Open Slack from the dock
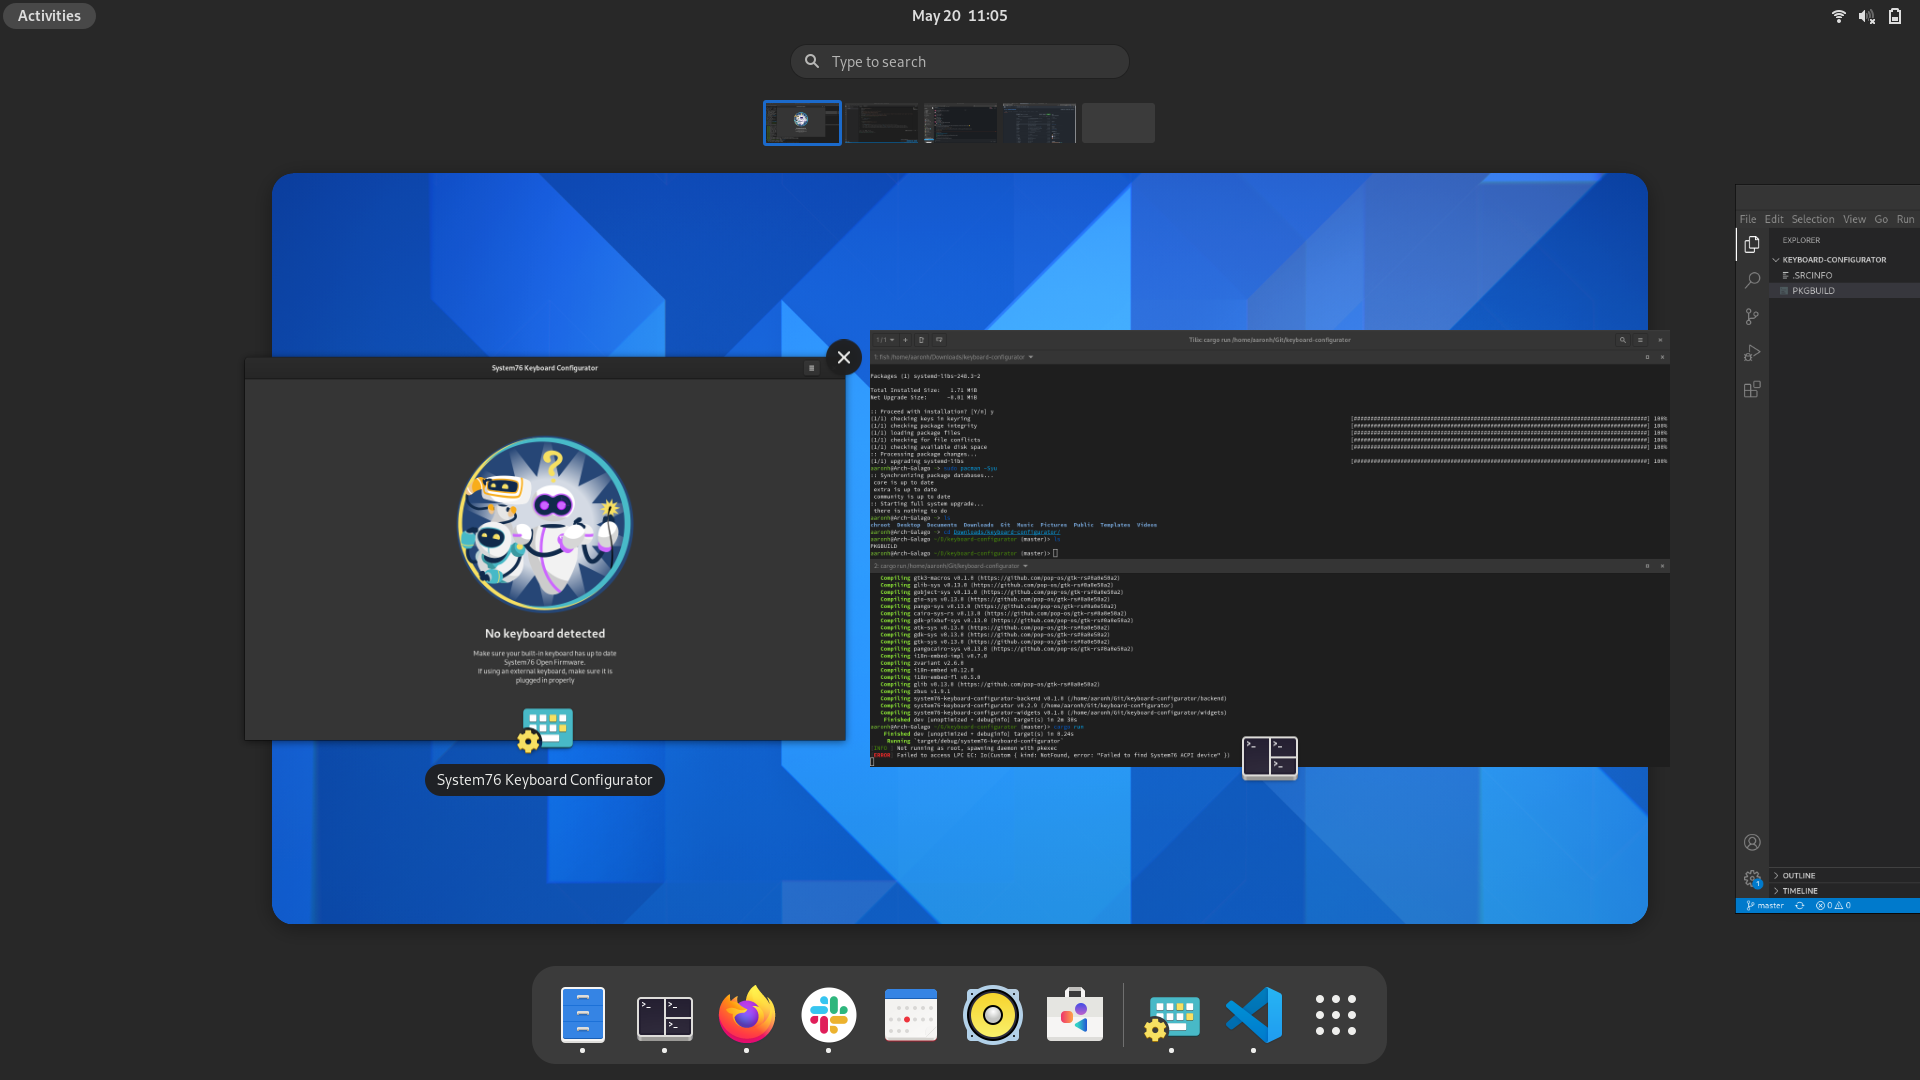Viewport: 1920px width, 1080px height. click(x=828, y=1014)
